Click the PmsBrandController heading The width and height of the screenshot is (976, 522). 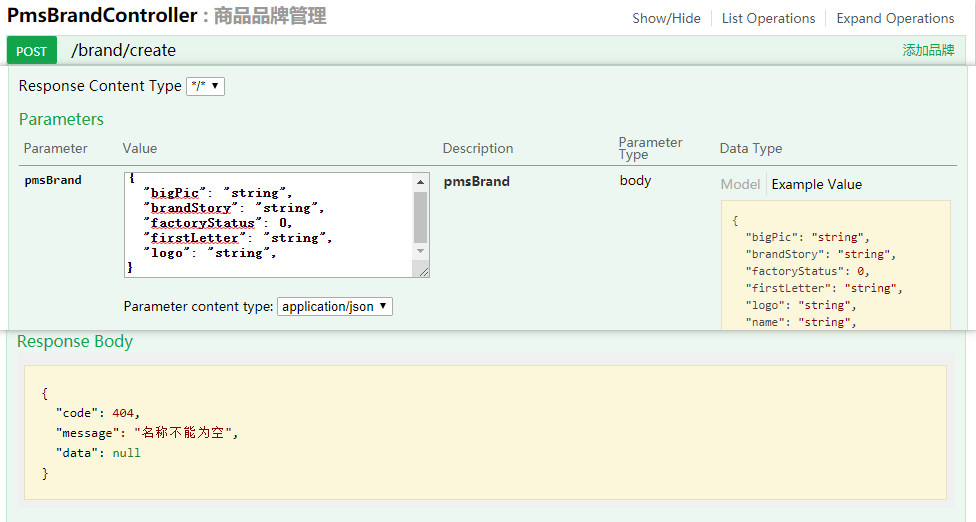pyautogui.click(x=102, y=16)
